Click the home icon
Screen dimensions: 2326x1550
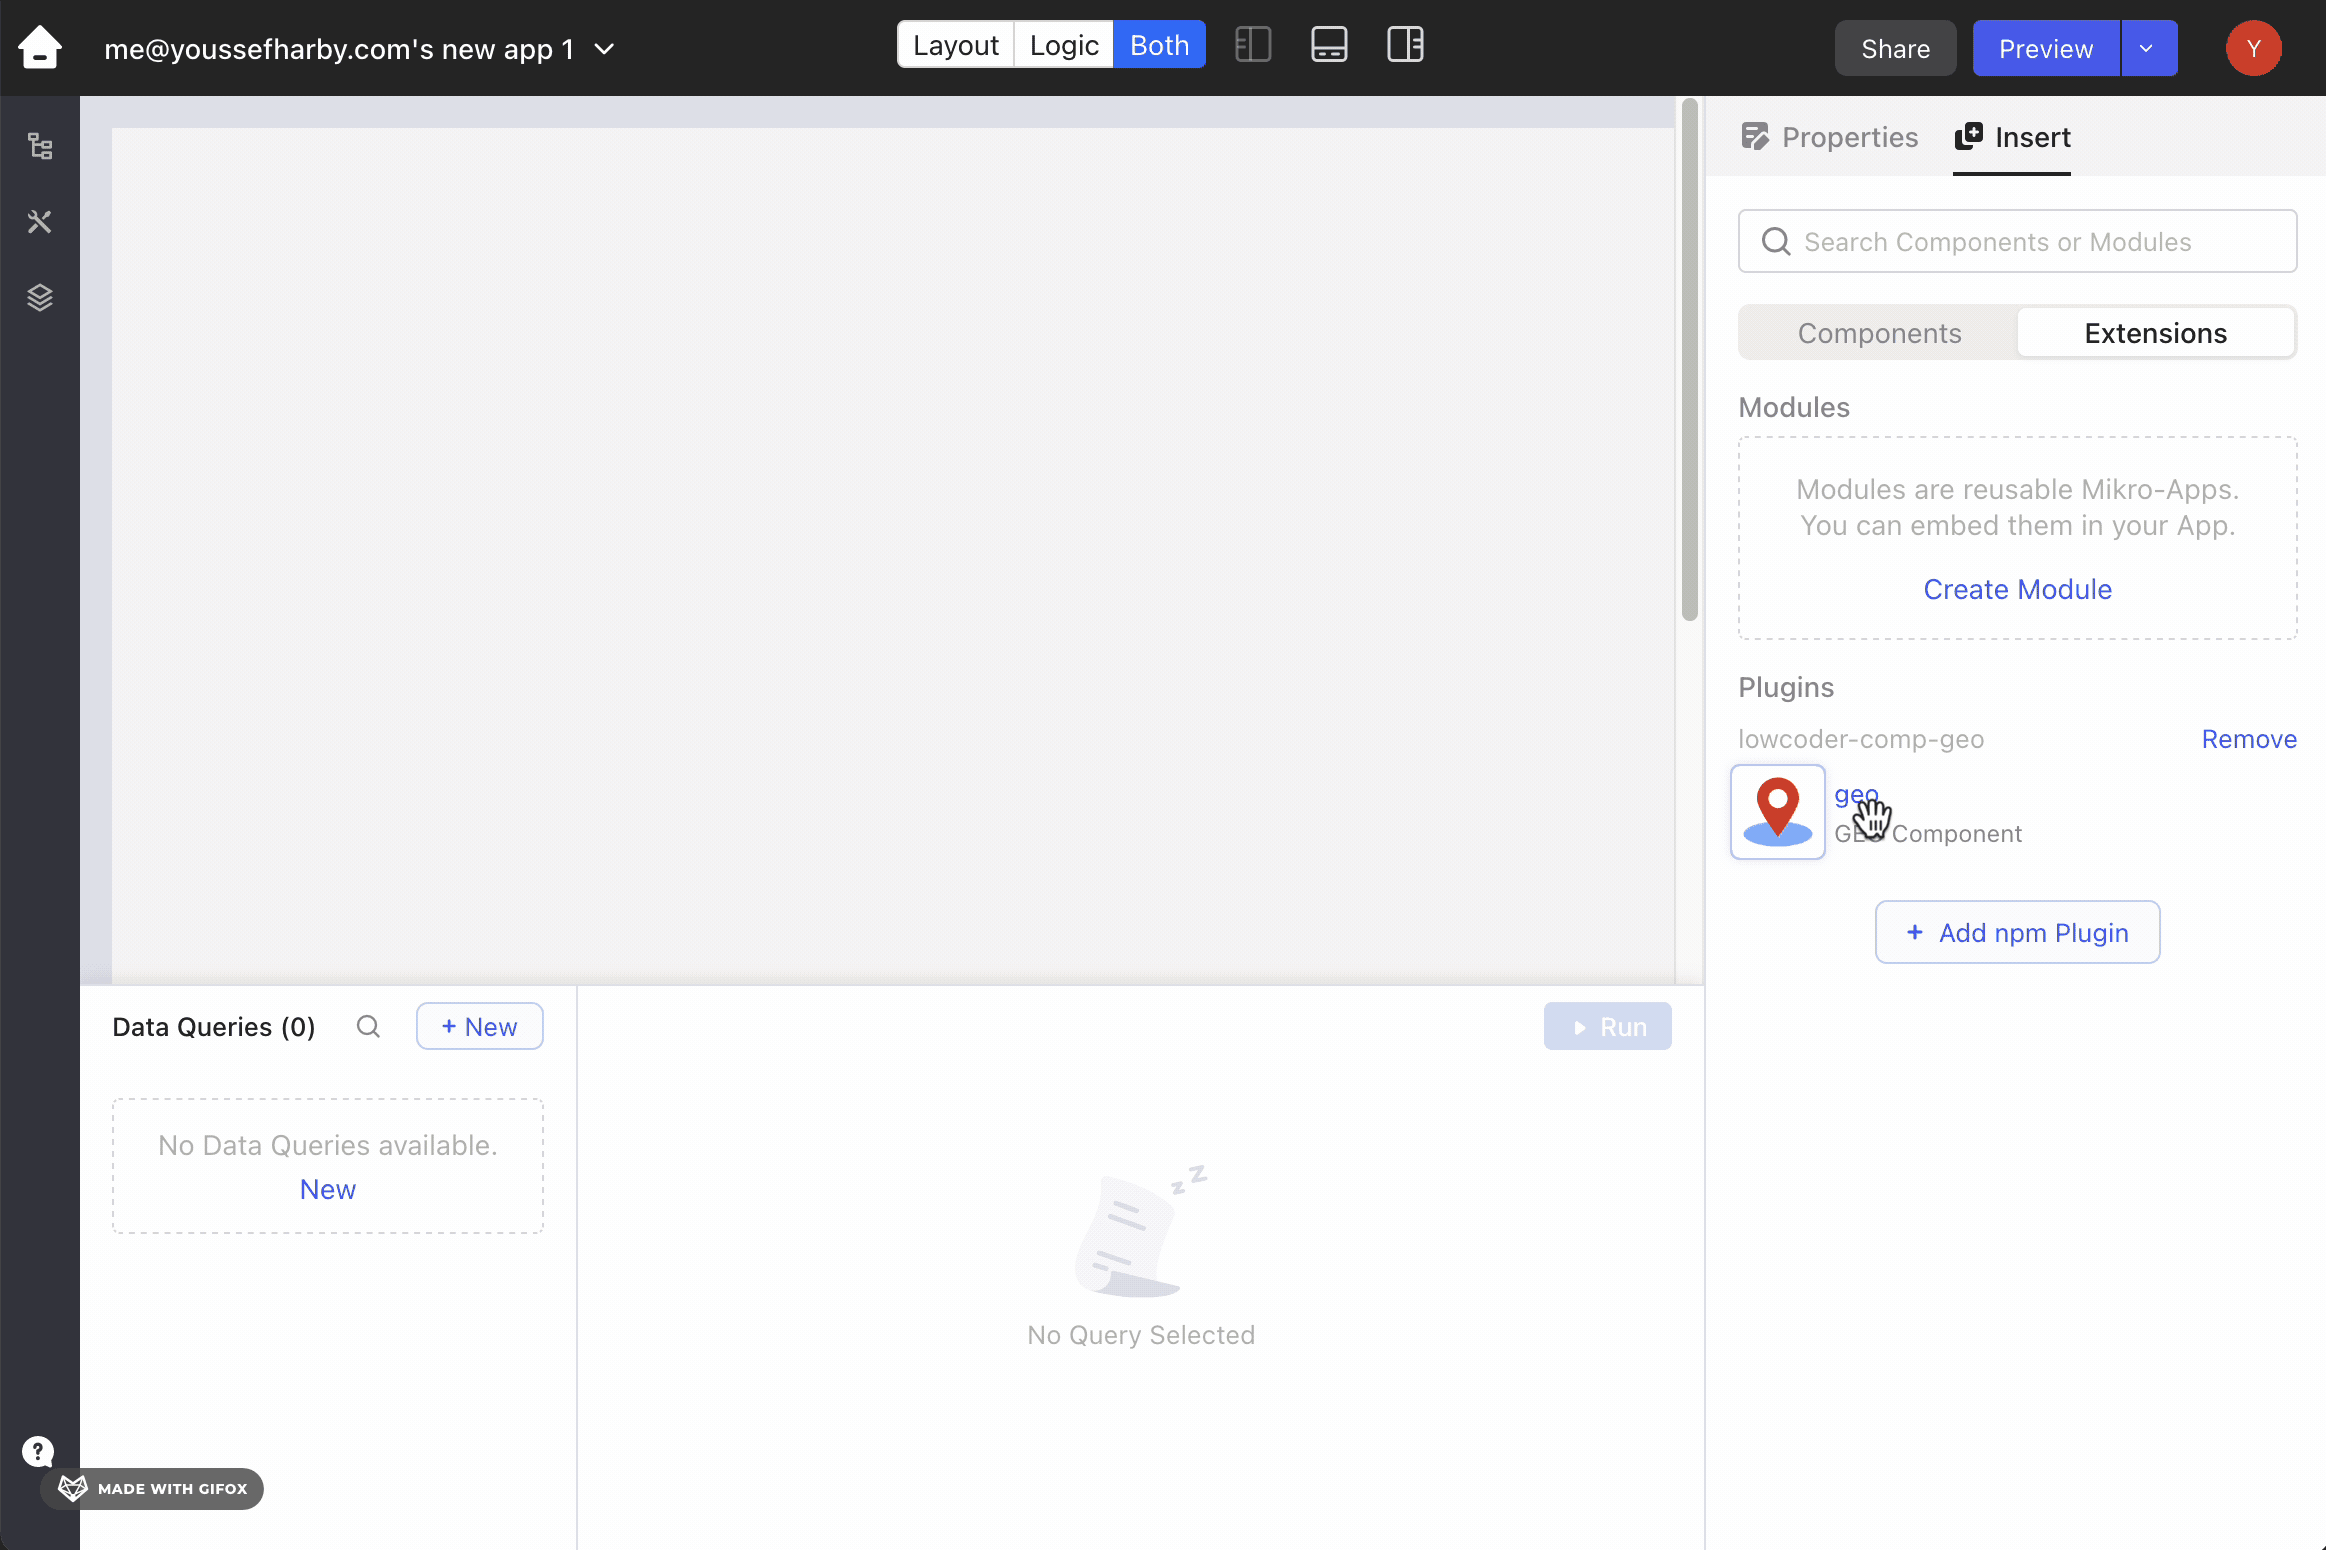pos(40,47)
